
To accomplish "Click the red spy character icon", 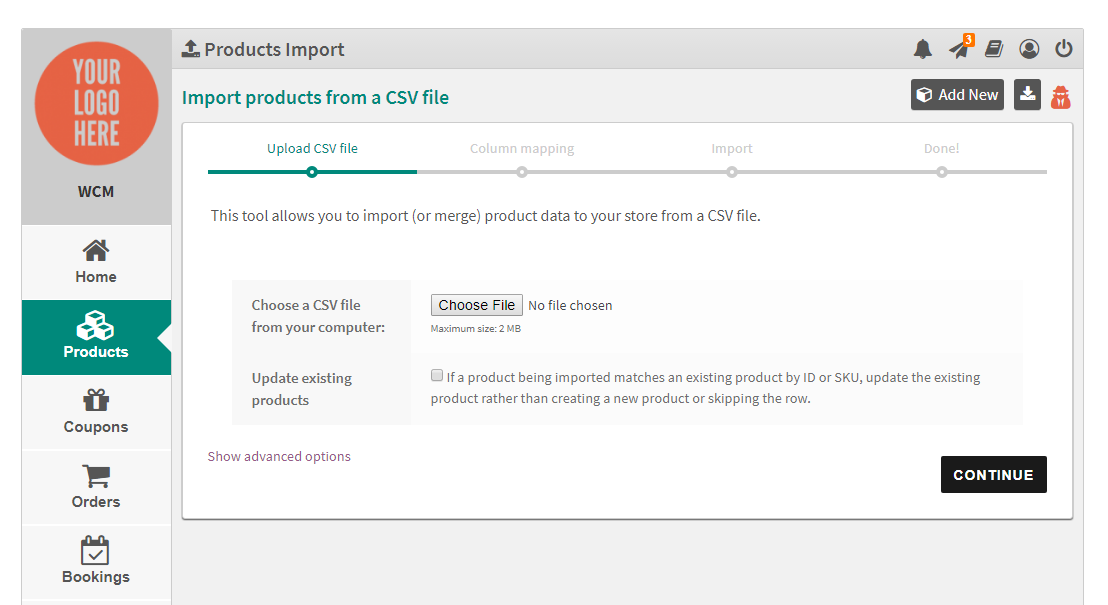I will [1061, 97].
